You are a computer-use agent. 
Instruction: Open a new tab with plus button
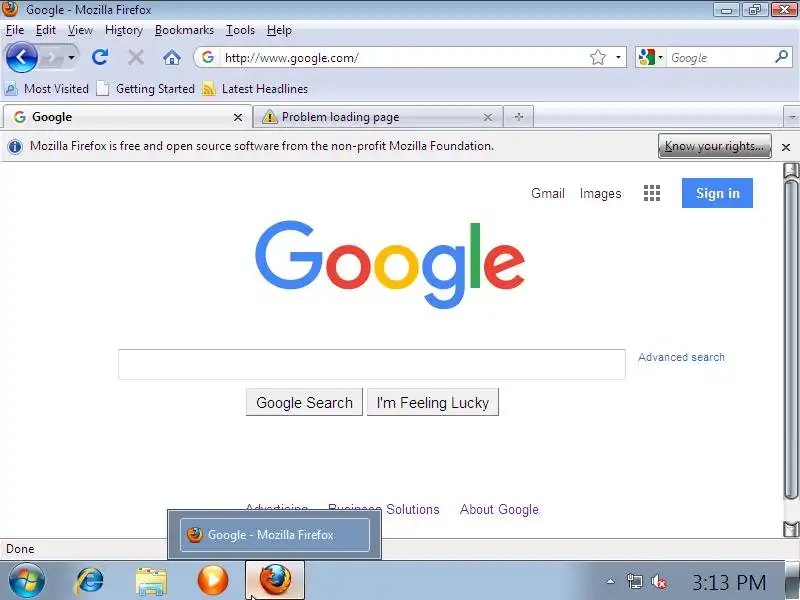pos(519,117)
